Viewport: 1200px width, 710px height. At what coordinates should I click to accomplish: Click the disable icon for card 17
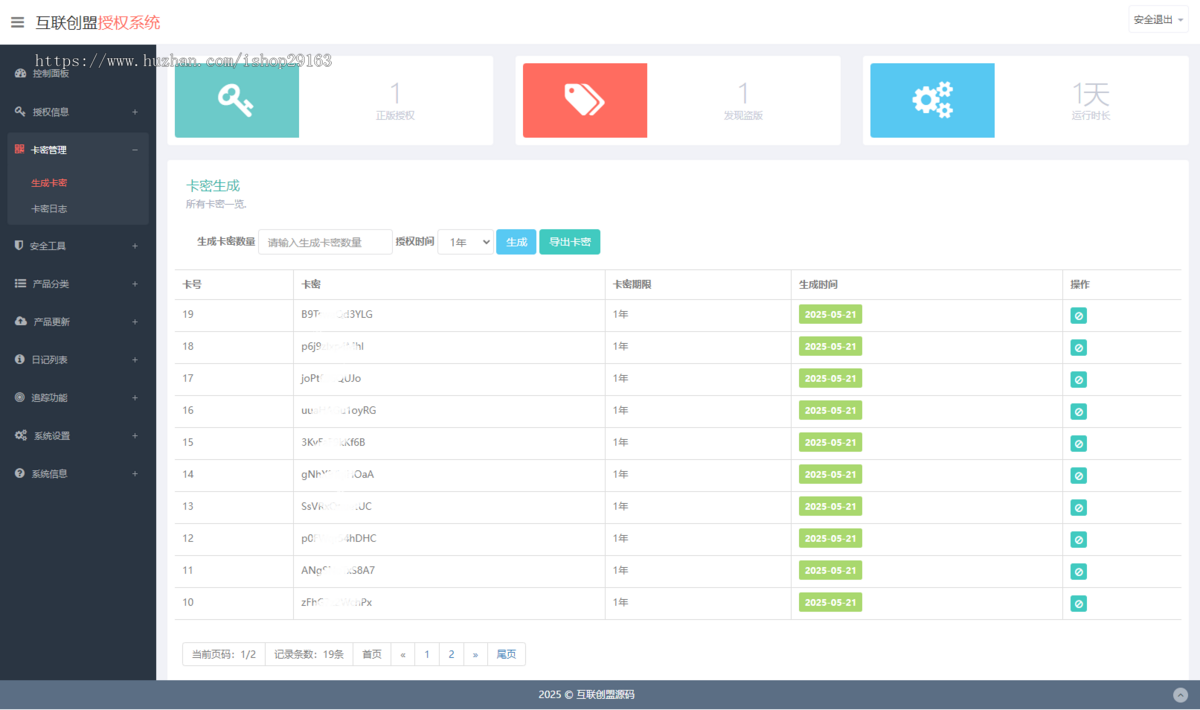coord(1078,380)
